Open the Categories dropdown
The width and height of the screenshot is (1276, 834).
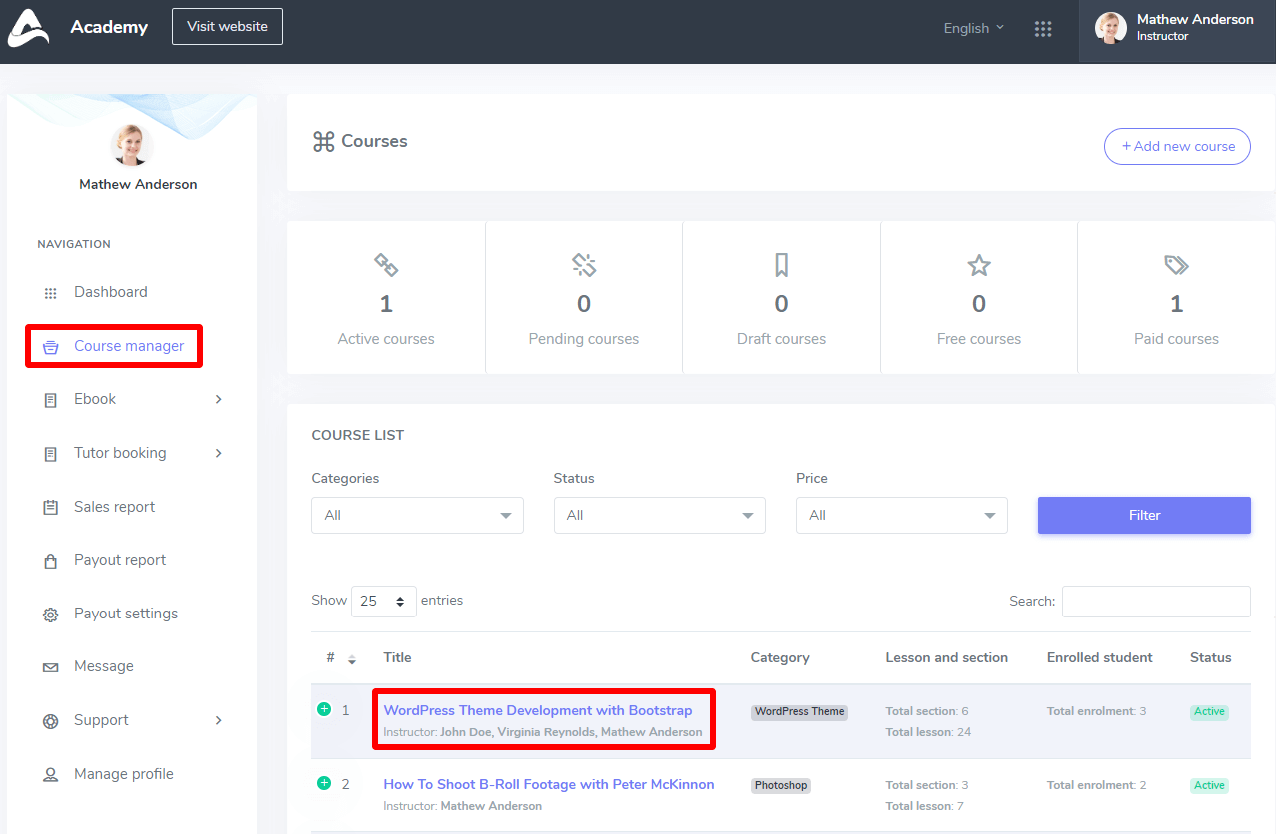pos(417,515)
